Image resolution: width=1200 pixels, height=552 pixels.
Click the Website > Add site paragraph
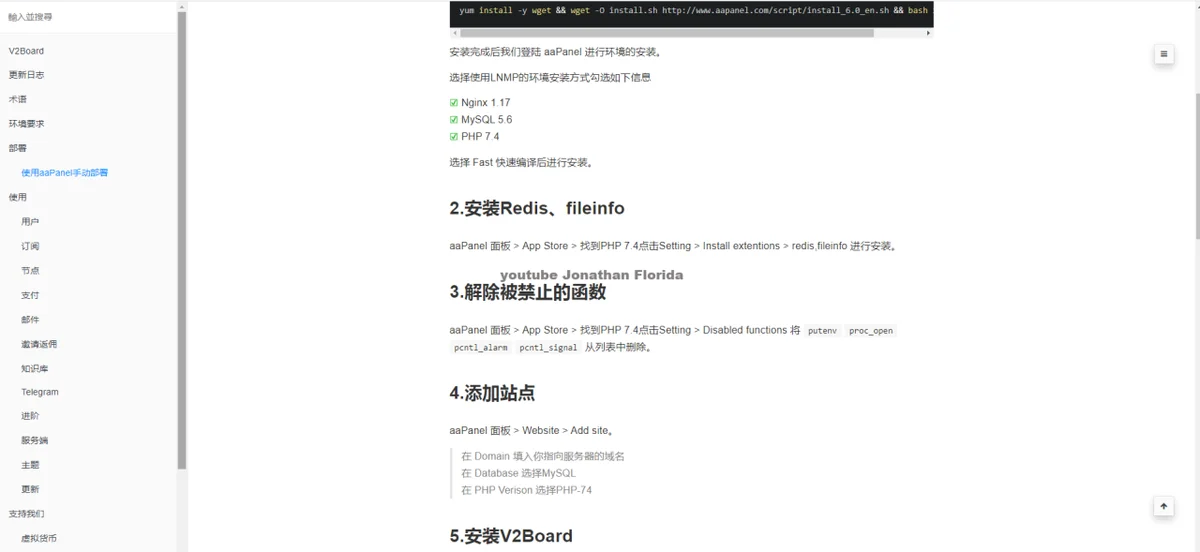pyautogui.click(x=532, y=431)
